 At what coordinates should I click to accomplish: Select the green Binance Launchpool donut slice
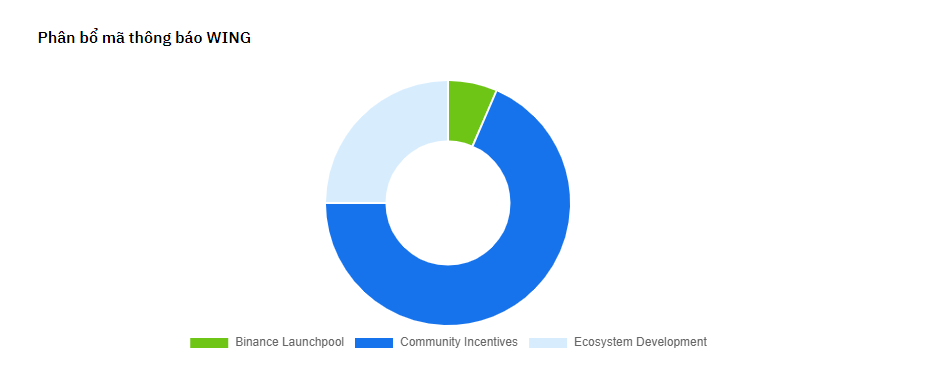tap(467, 112)
